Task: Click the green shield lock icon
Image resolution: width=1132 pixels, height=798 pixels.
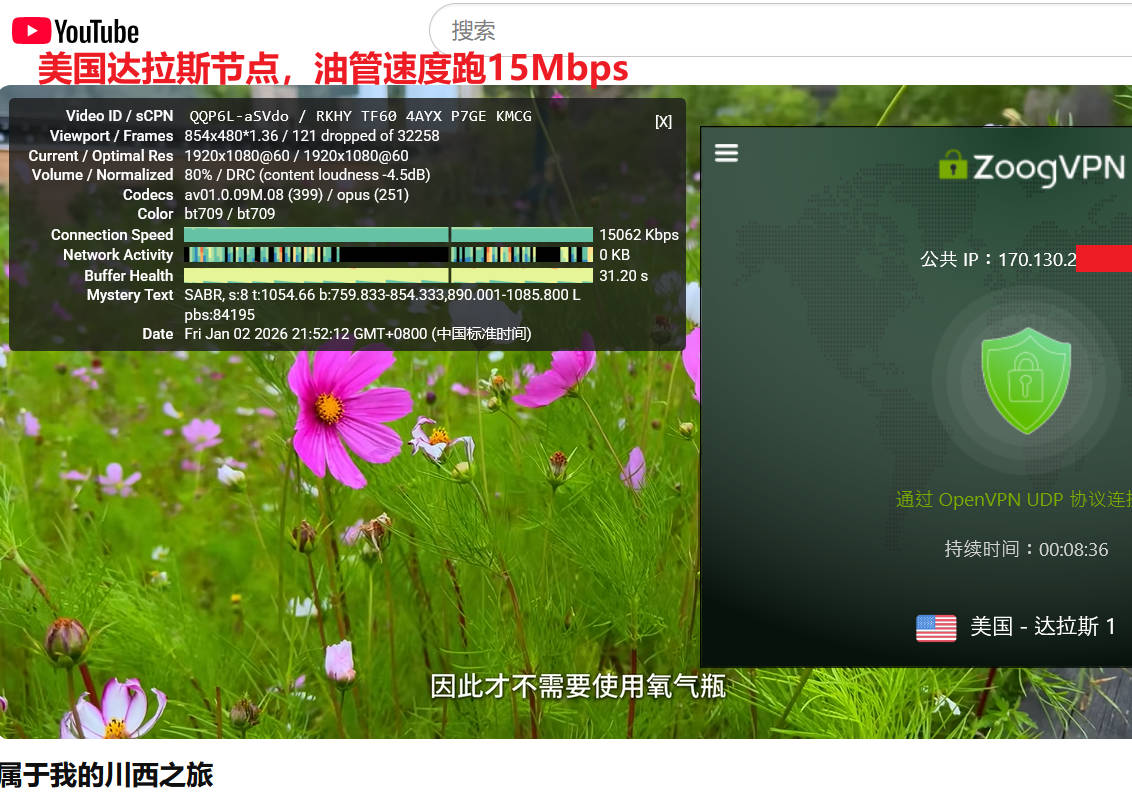Action: 1025,379
